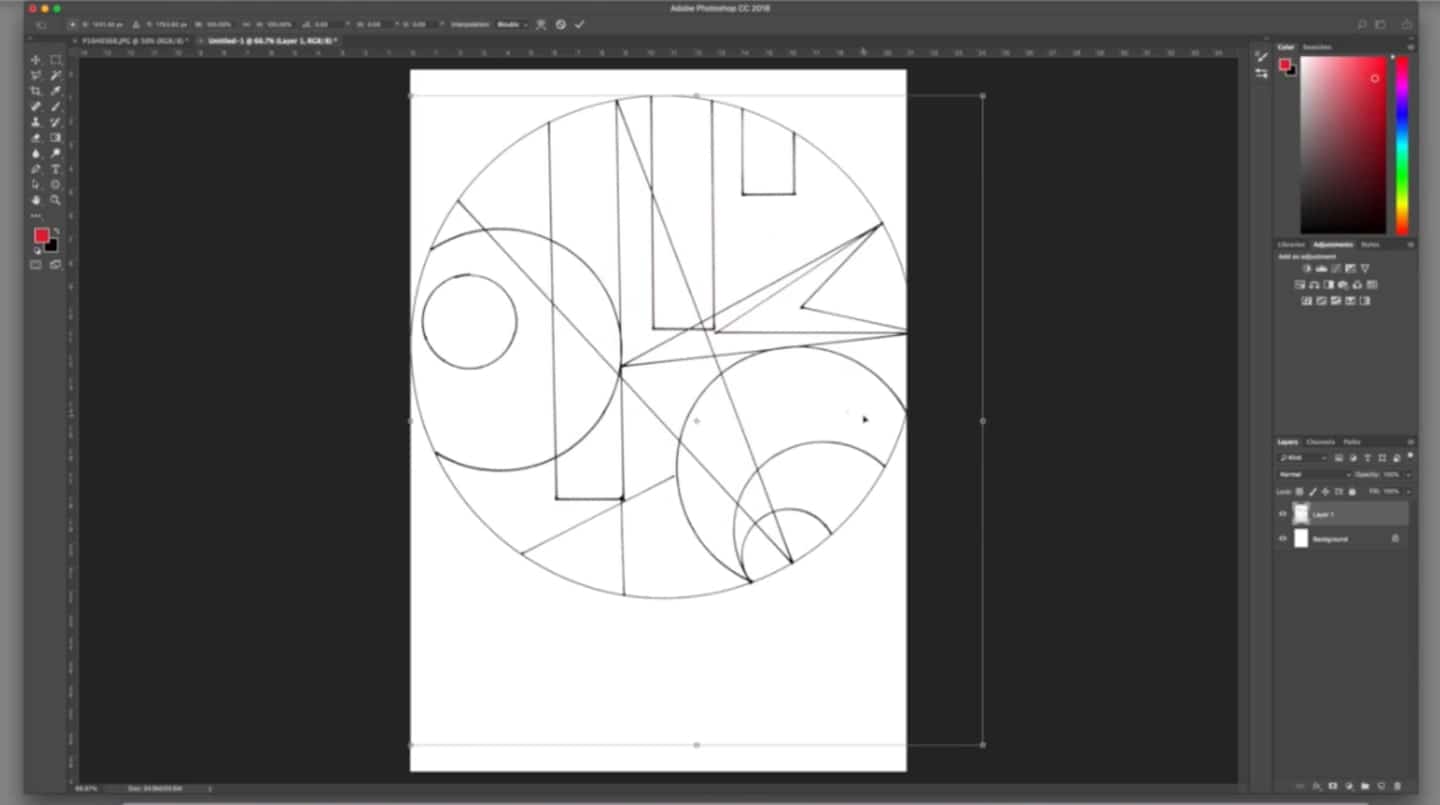
Task: Open the Opacity dropdown in Layers panel
Action: click(x=1408, y=474)
